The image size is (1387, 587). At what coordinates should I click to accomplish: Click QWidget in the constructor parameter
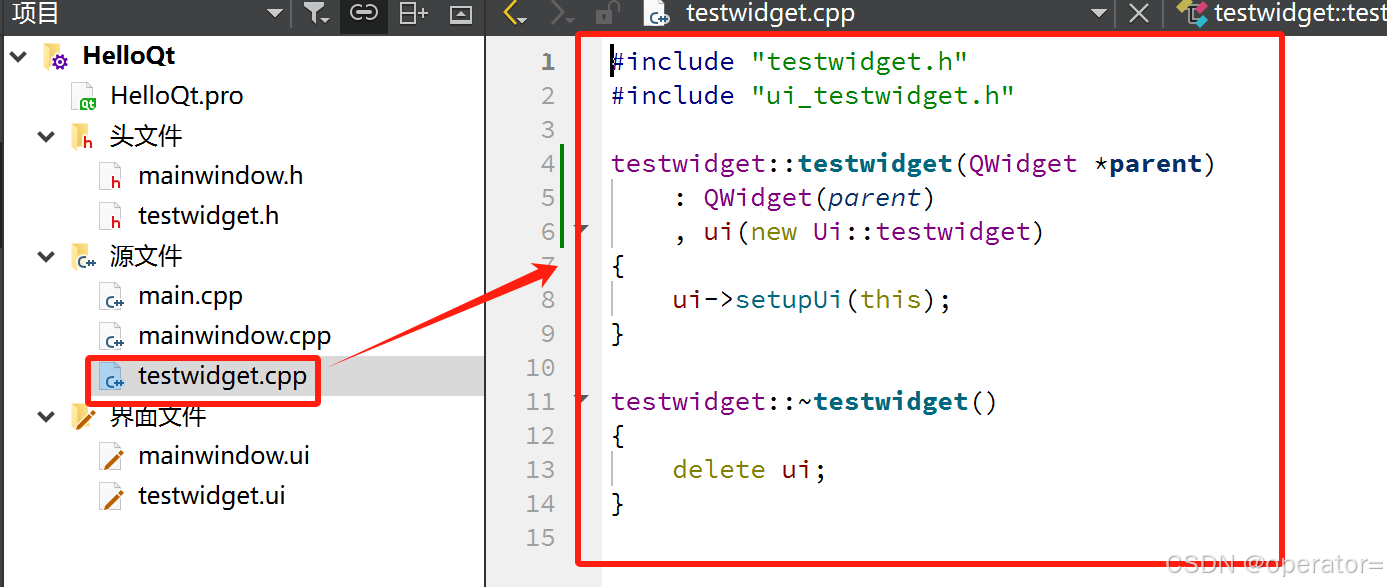(x=1023, y=164)
